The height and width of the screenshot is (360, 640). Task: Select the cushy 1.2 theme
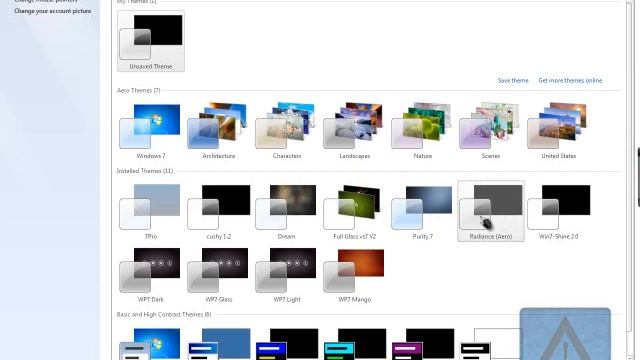[x=218, y=211]
